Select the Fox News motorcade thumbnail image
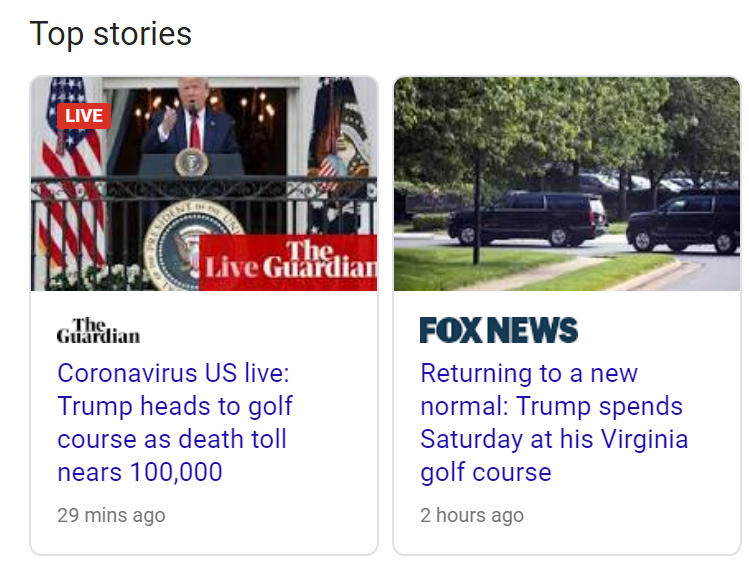 (x=566, y=184)
